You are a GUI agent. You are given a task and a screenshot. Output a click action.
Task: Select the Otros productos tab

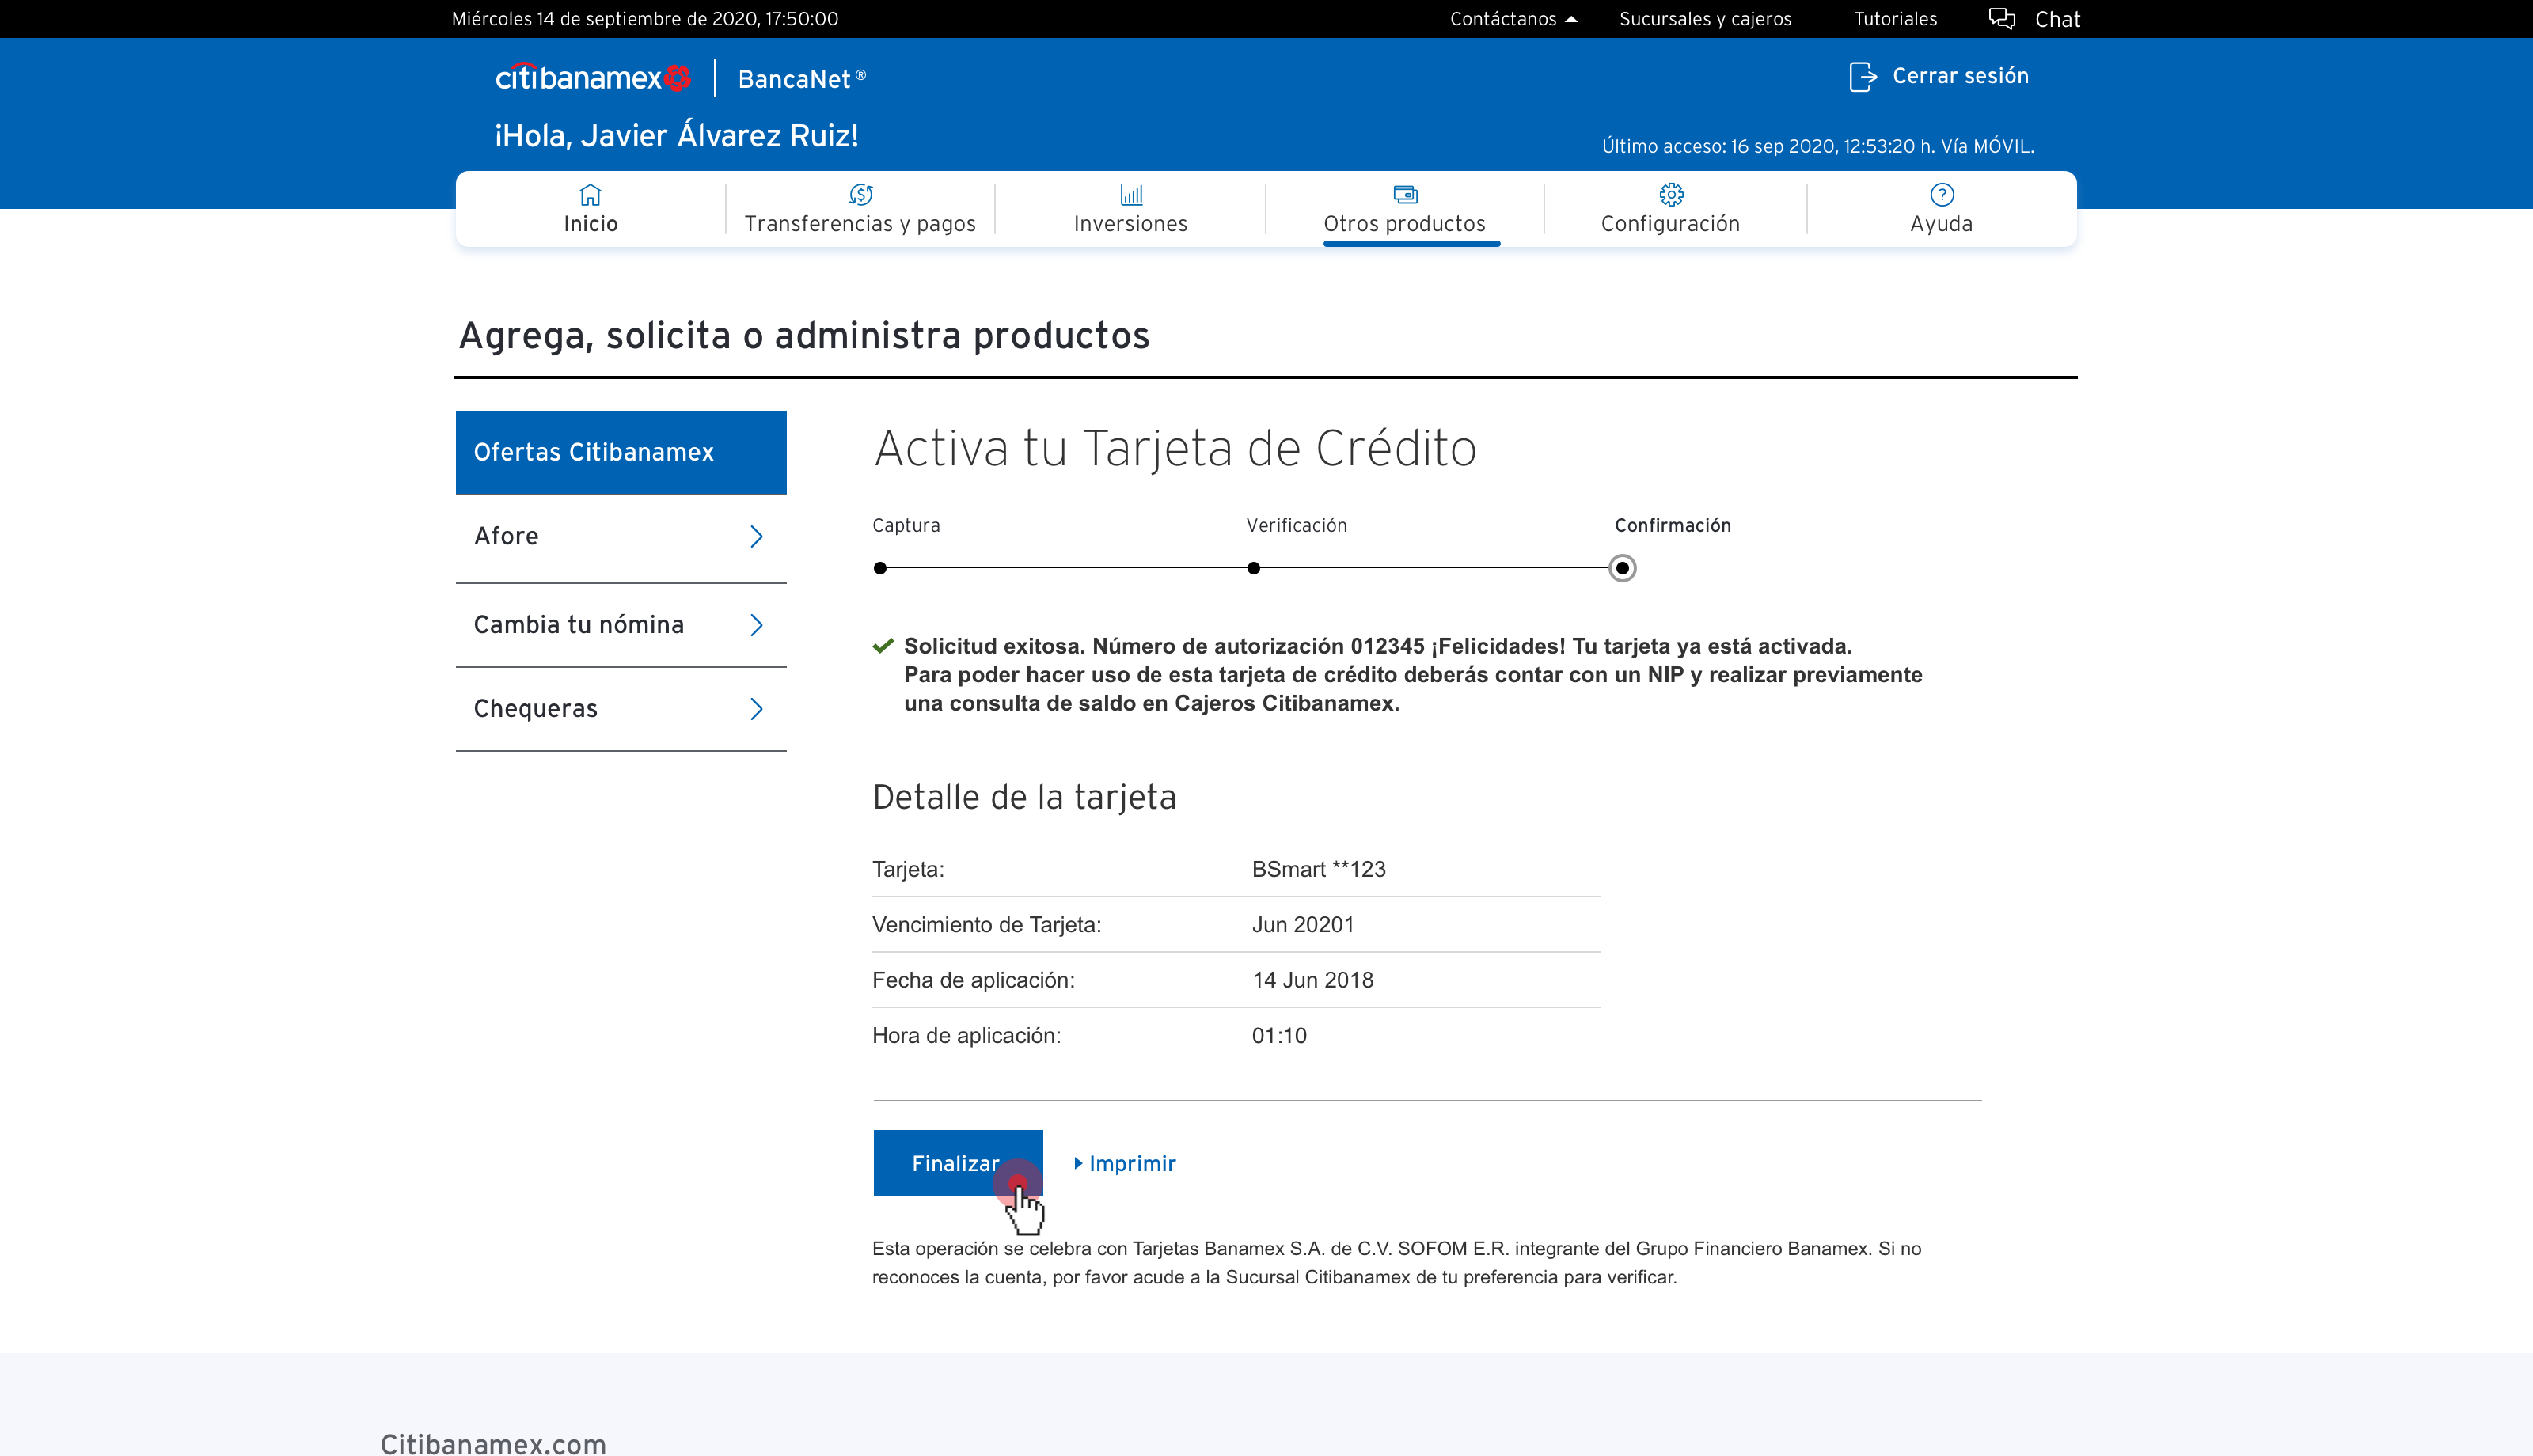pyautogui.click(x=1405, y=209)
